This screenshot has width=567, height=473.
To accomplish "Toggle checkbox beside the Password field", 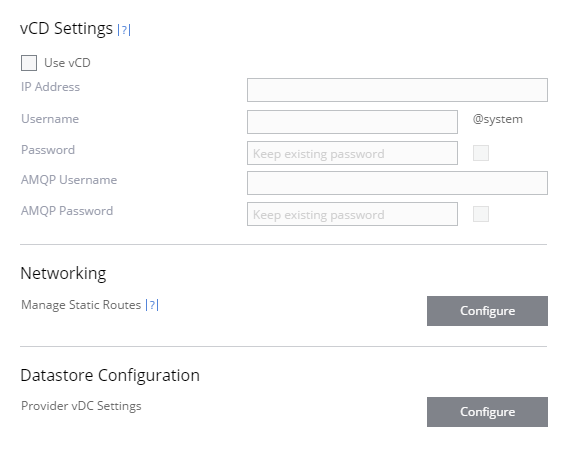I will pos(481,153).
